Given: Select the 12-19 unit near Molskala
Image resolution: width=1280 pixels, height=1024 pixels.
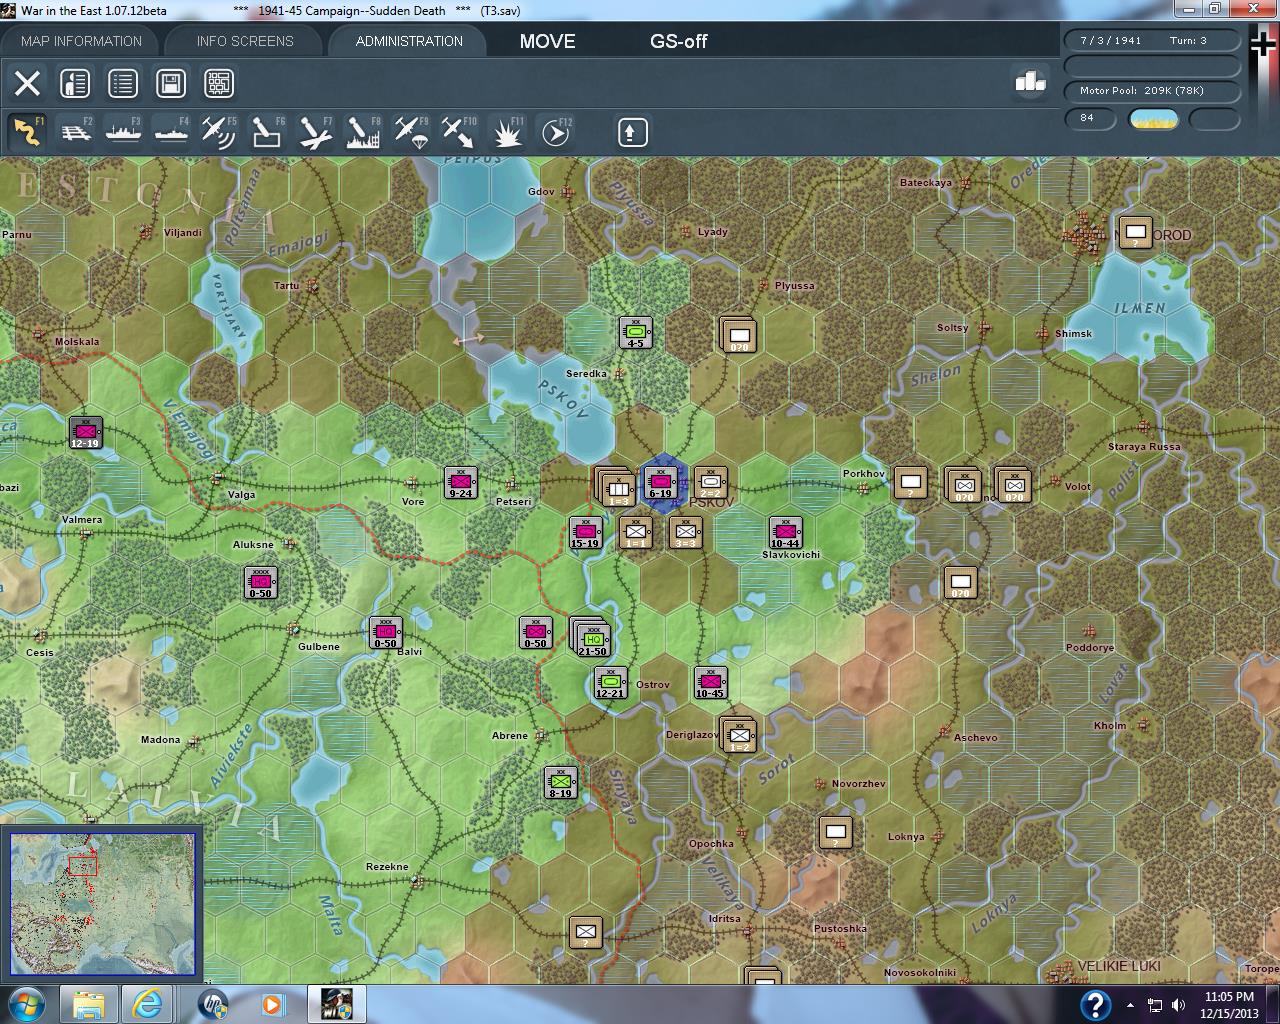Looking at the screenshot, I should click(x=85, y=433).
